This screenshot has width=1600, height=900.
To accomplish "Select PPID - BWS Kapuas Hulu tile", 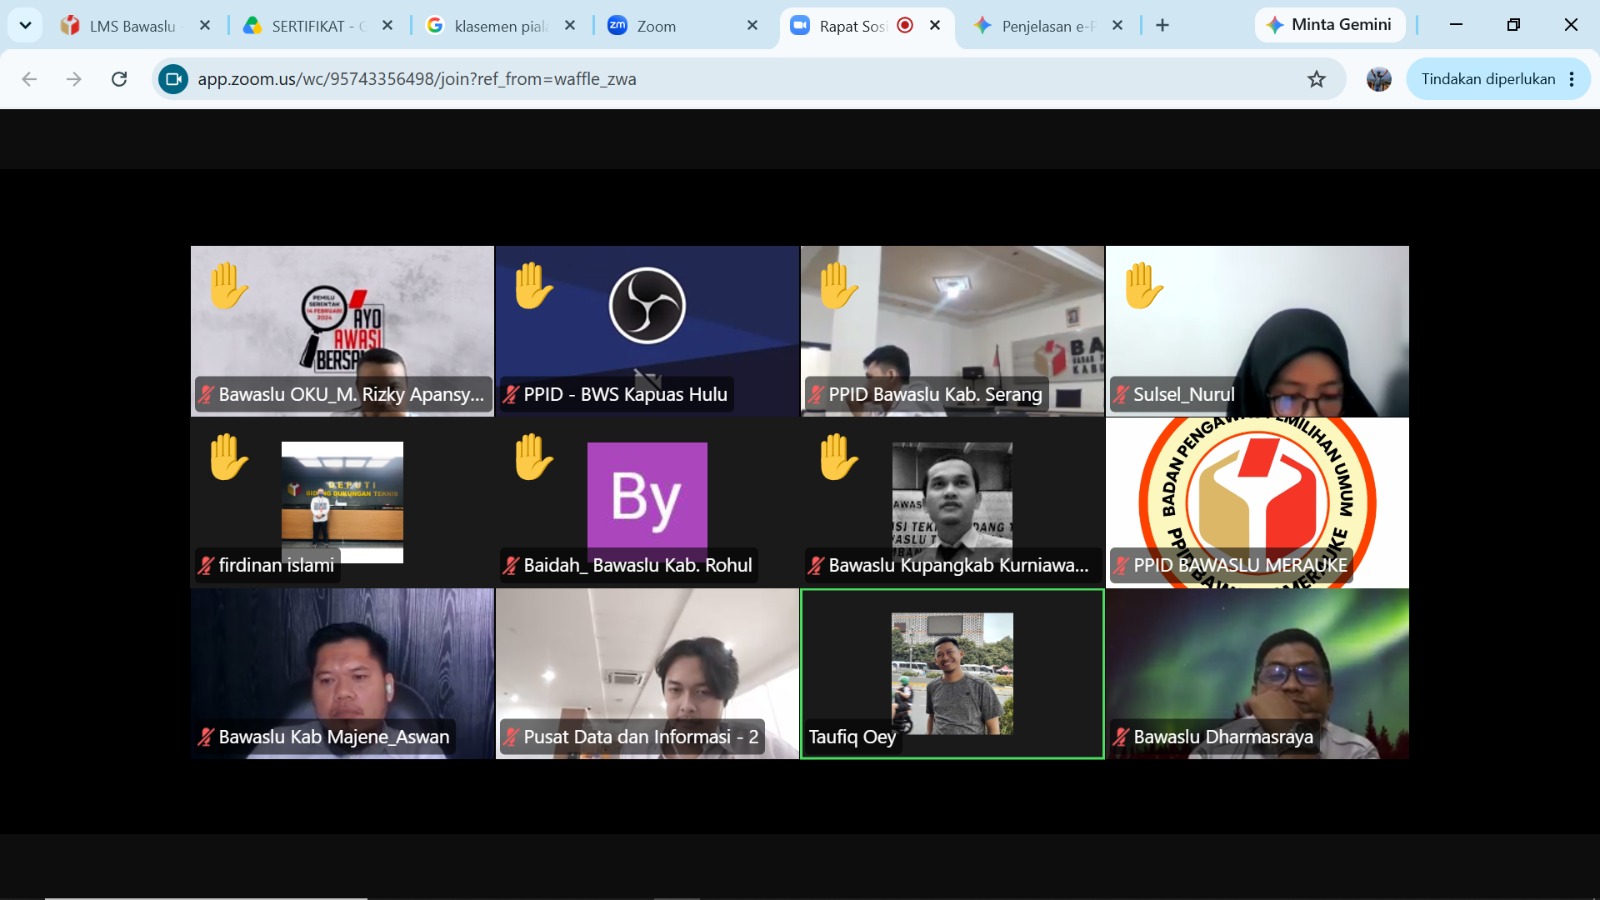I will coord(648,331).
